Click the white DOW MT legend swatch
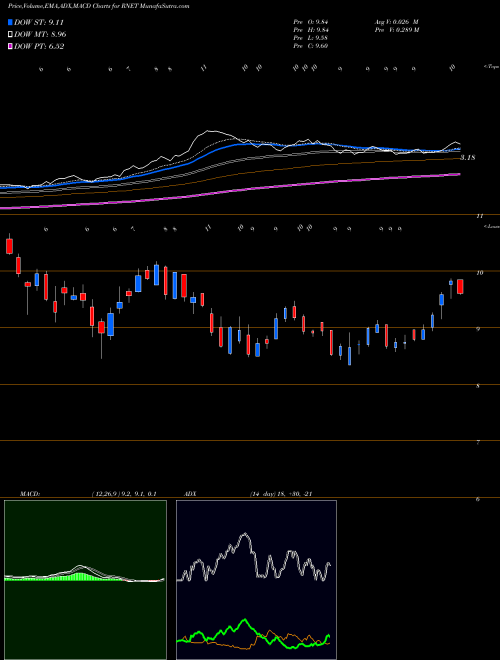 coord(10,34)
